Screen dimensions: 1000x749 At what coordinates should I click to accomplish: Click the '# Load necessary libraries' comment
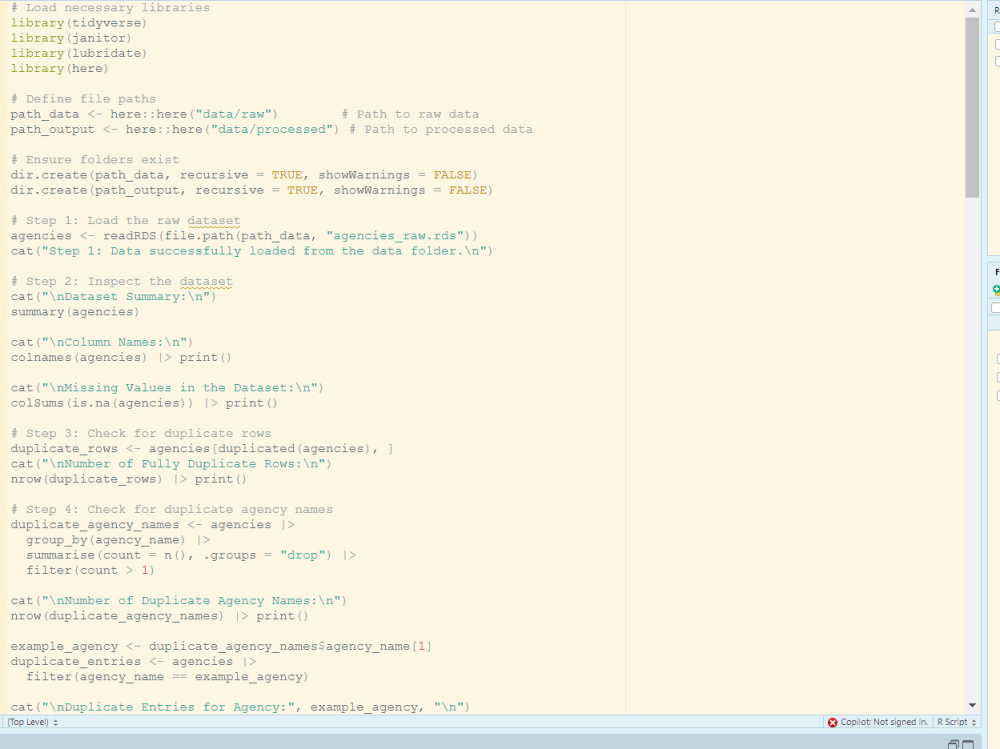(x=110, y=8)
